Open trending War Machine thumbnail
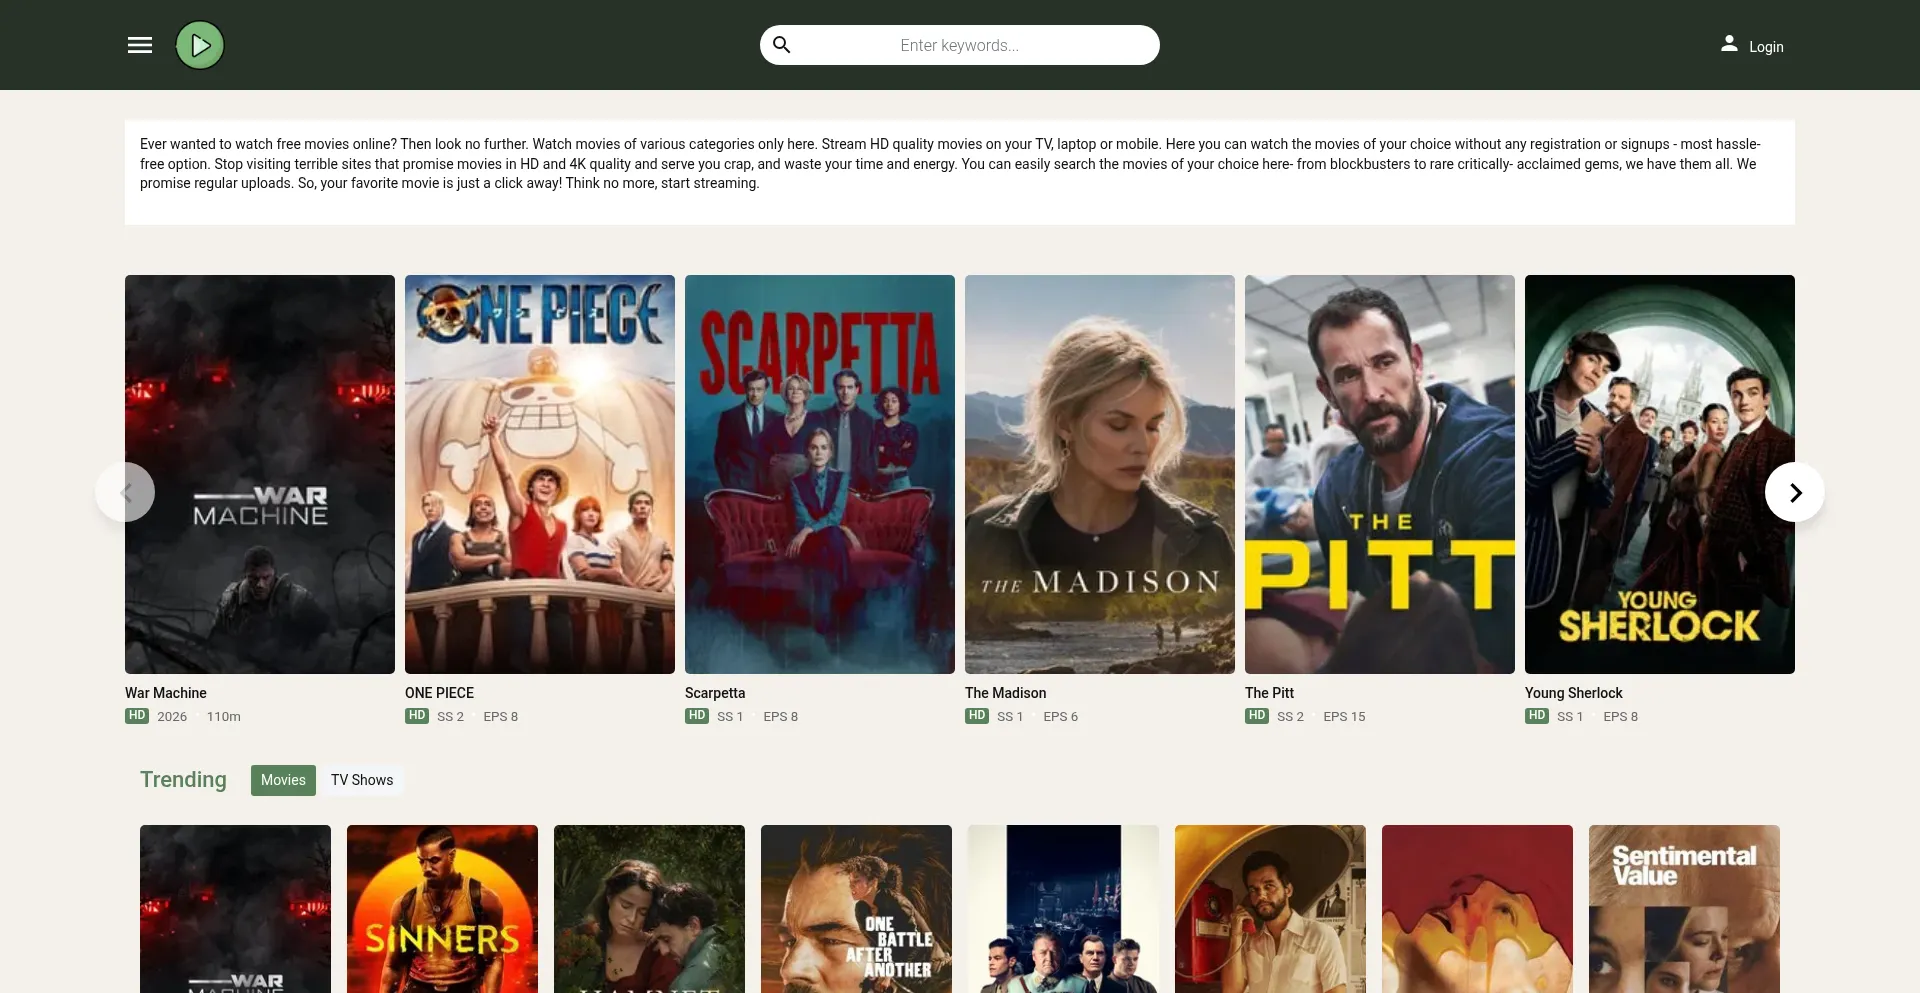This screenshot has height=993, width=1920. (235, 909)
